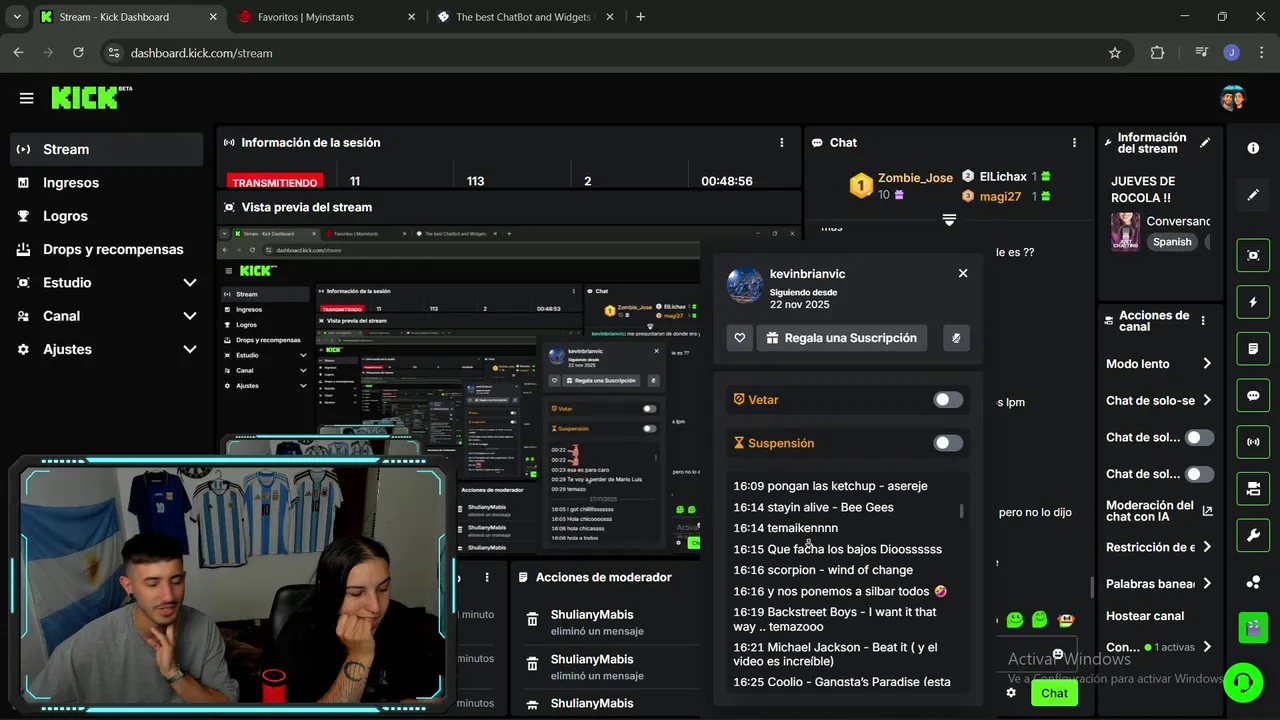Viewport: 1280px width, 720px height.
Task: Toggle the first Chat de sol... switch
Action: coord(1199,438)
